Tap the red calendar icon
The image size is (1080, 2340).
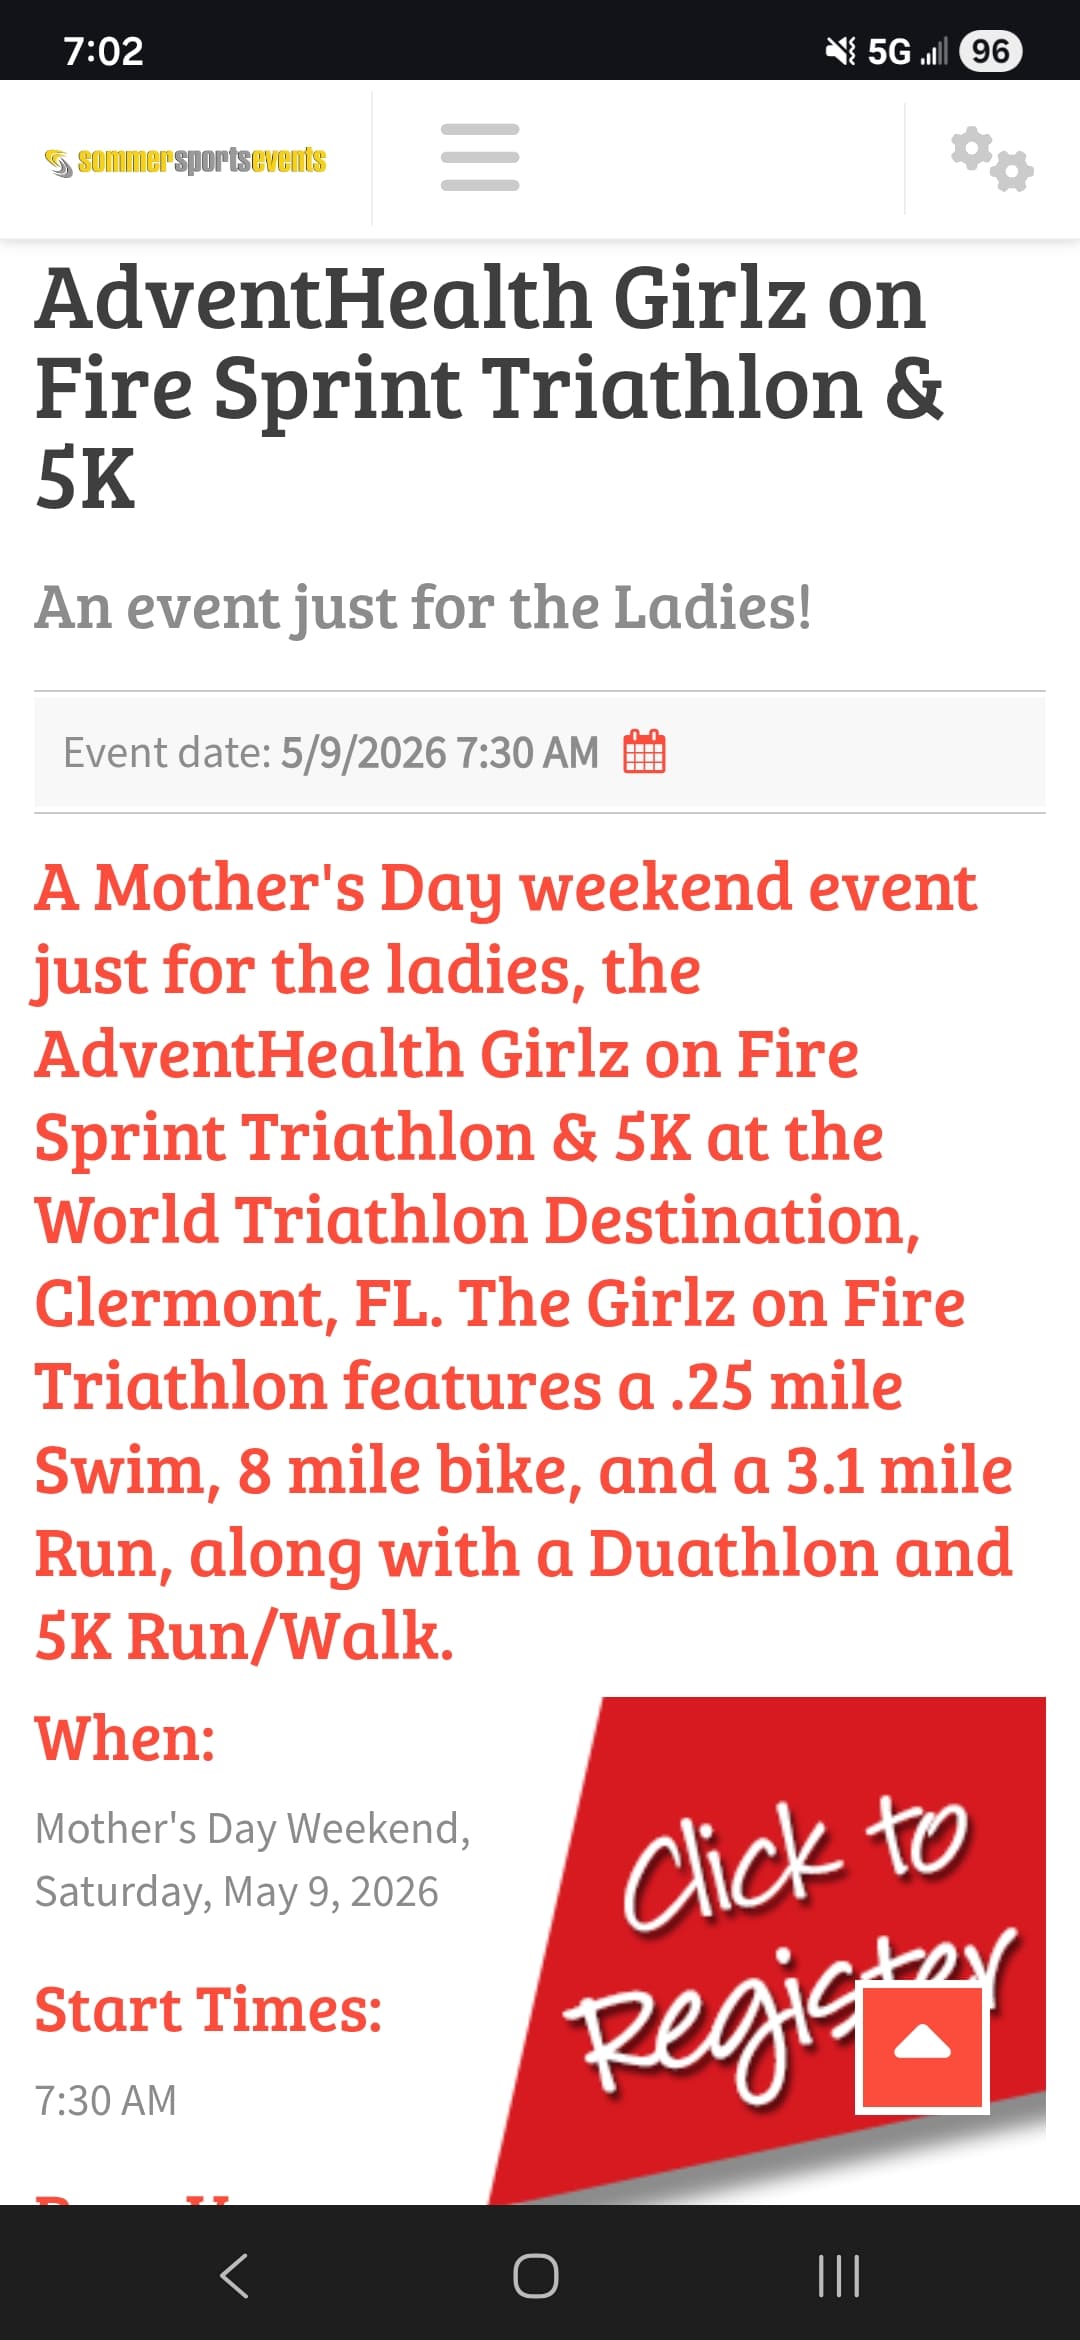click(644, 752)
